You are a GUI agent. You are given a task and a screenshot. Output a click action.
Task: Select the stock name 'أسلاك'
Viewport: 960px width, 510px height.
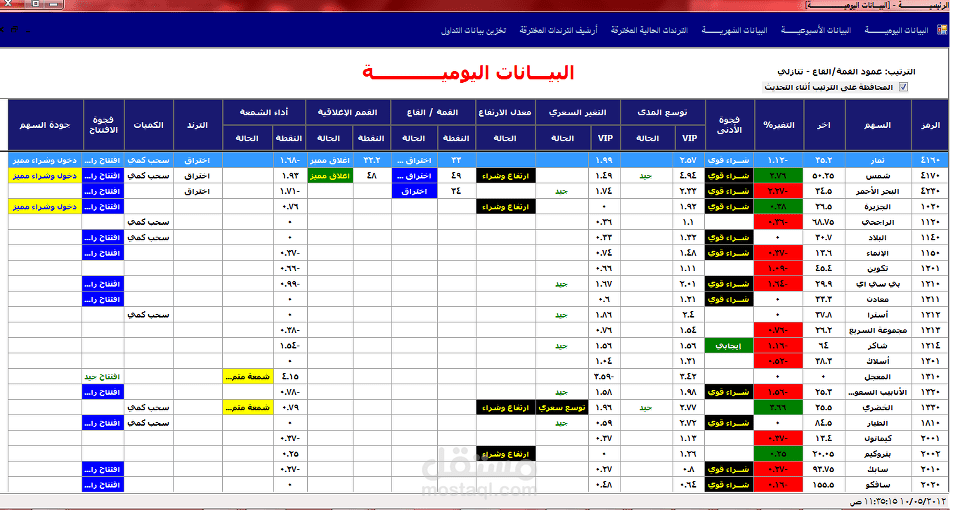879,361
